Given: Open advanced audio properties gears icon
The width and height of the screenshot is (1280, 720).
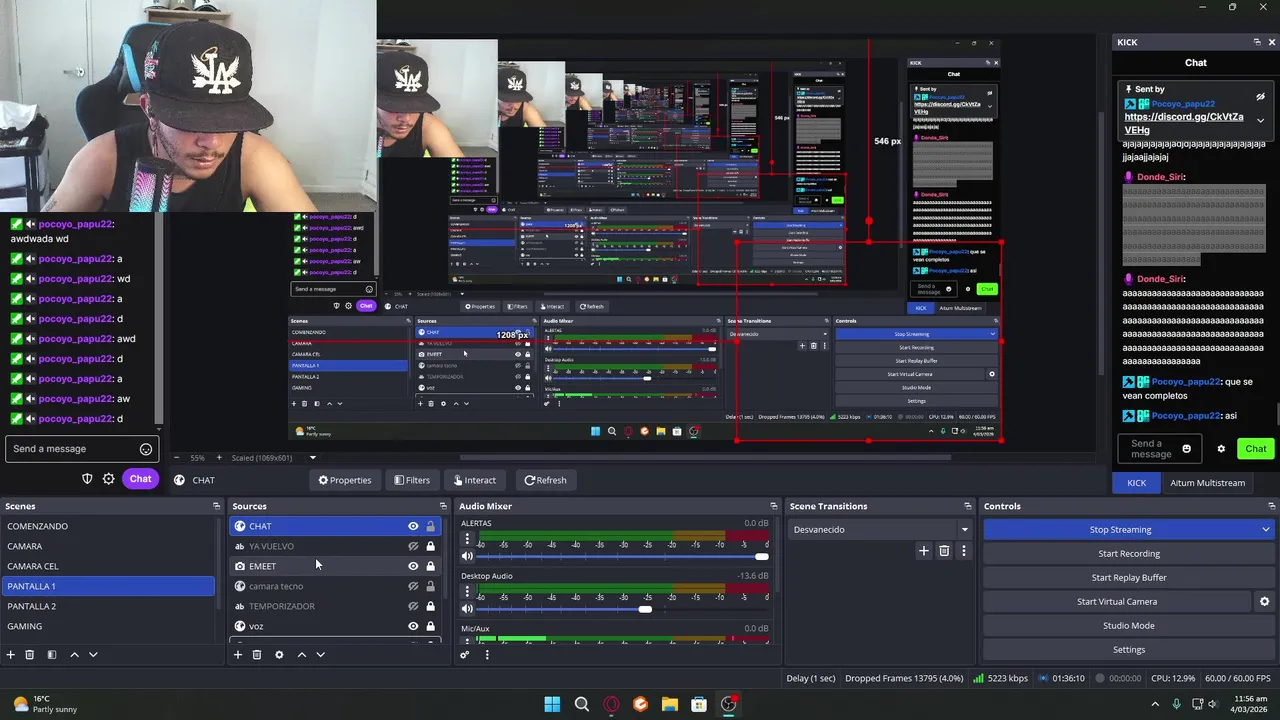Looking at the screenshot, I should click(x=464, y=654).
